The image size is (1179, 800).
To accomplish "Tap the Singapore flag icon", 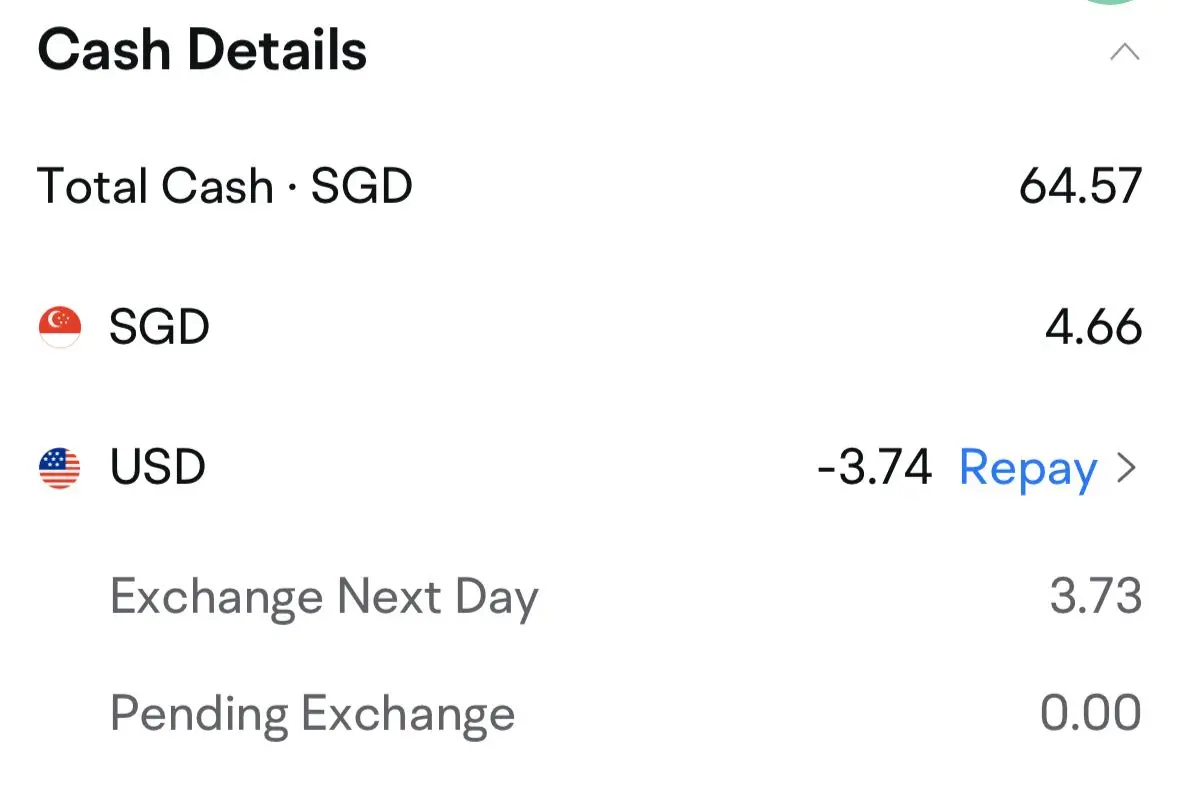I will [59, 327].
